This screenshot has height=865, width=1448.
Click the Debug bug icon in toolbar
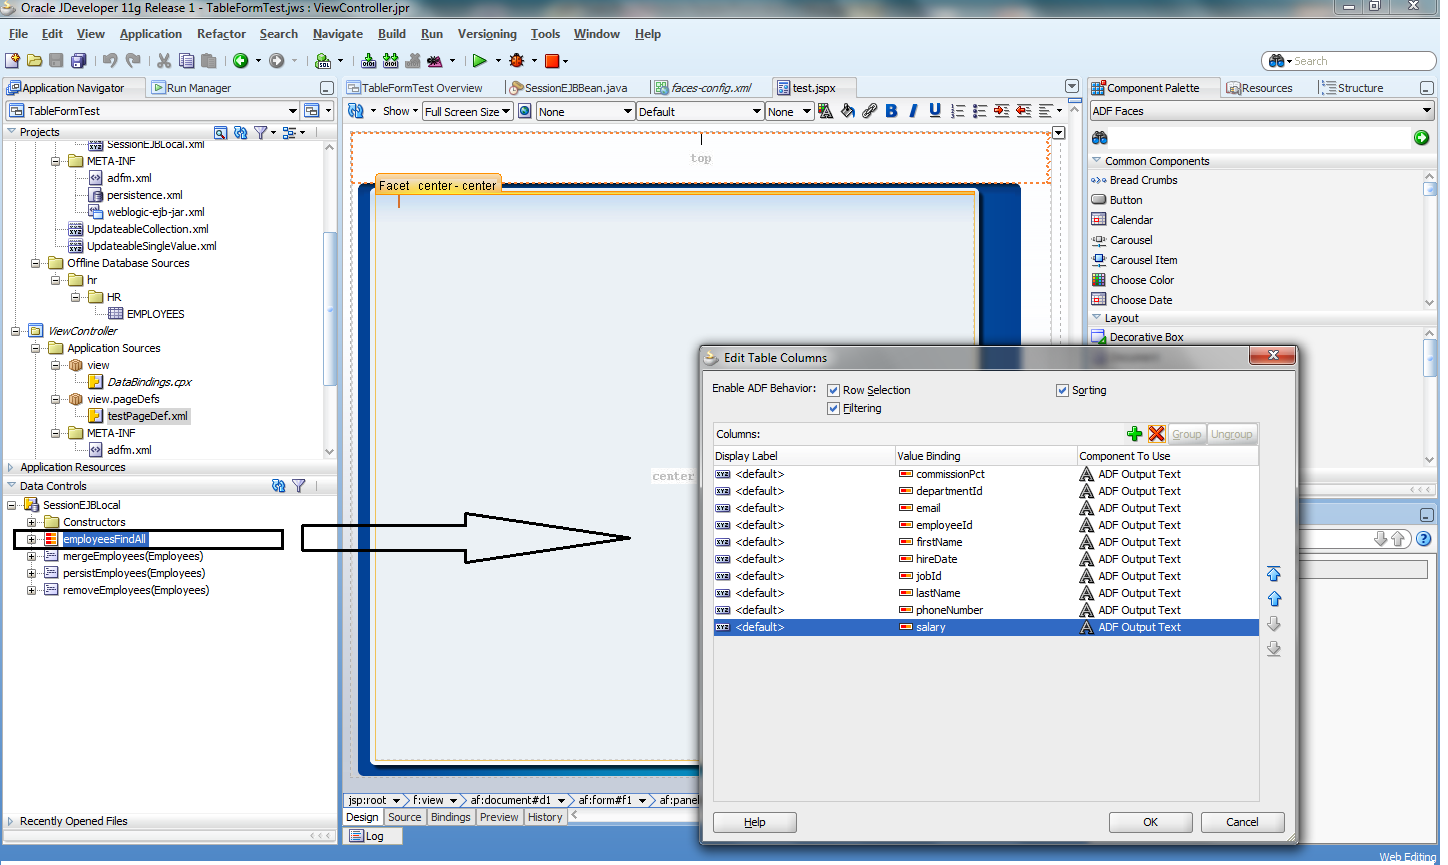pos(517,61)
